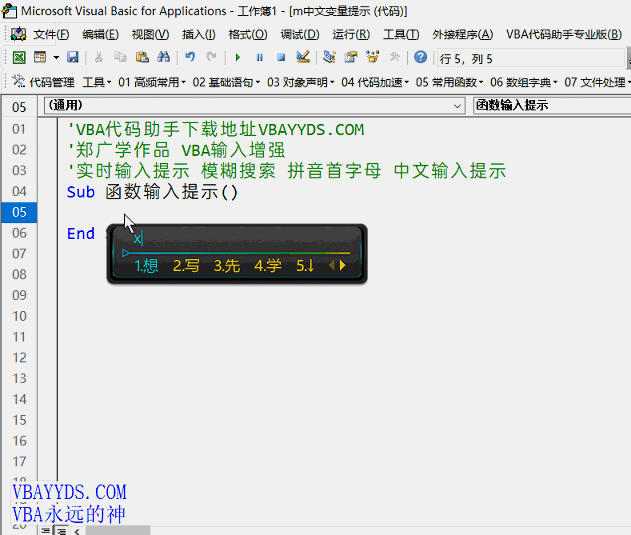Open the Insert UserForm dropdown arrow
Viewport: 631px width, 535px height.
point(56,58)
